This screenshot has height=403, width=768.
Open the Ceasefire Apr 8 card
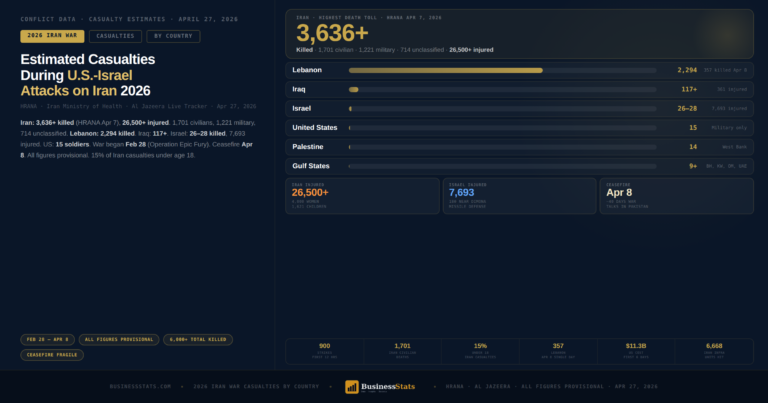677,196
